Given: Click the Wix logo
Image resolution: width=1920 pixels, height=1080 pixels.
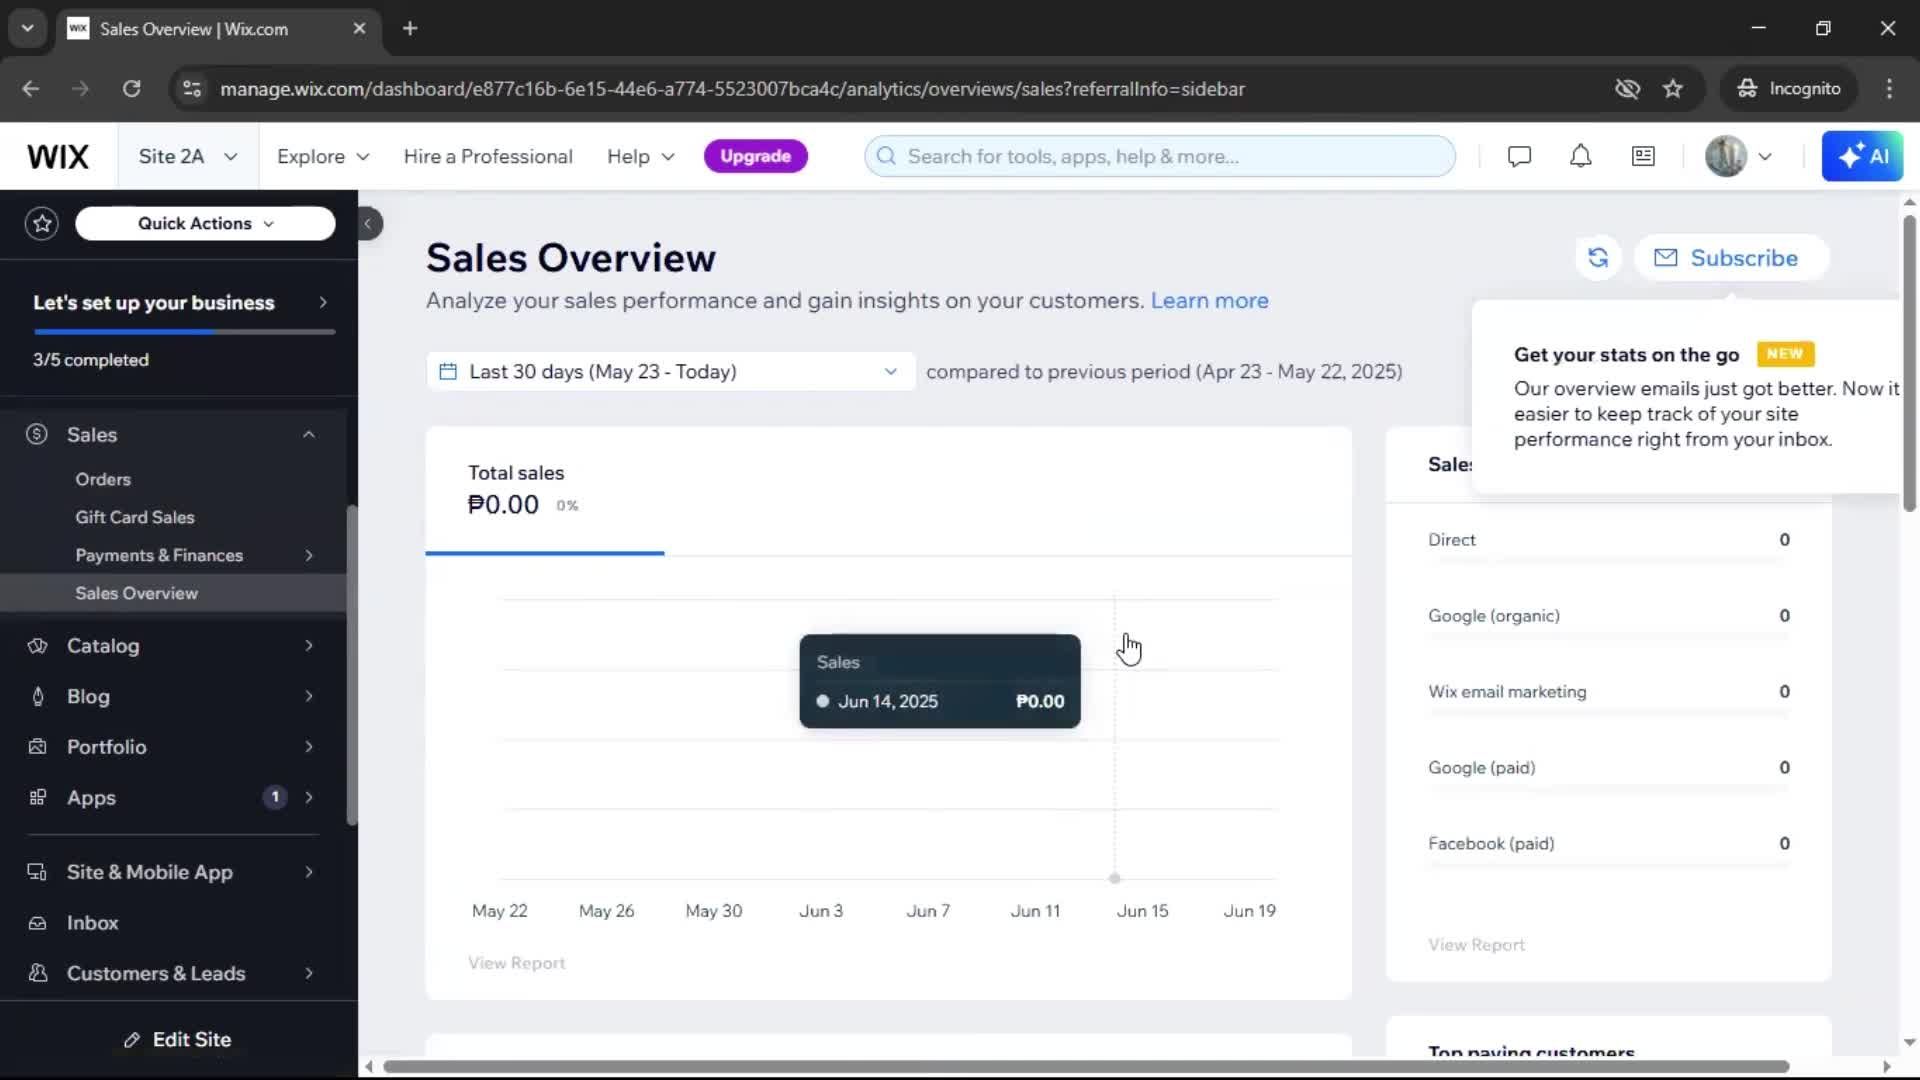Looking at the screenshot, I should click(58, 156).
